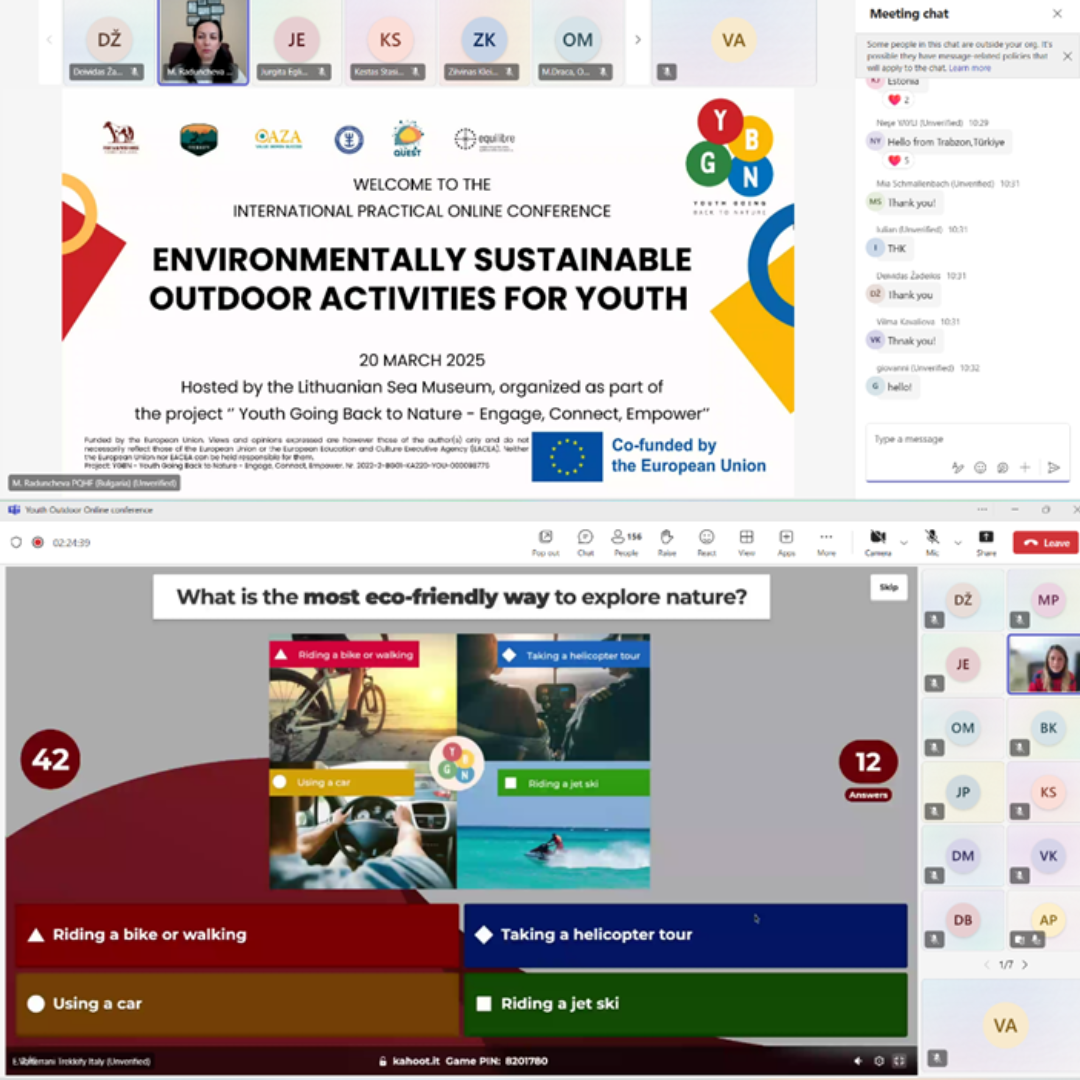Click the G avatar next to hello! message
Screen dimensions: 1080x1080
click(x=875, y=386)
